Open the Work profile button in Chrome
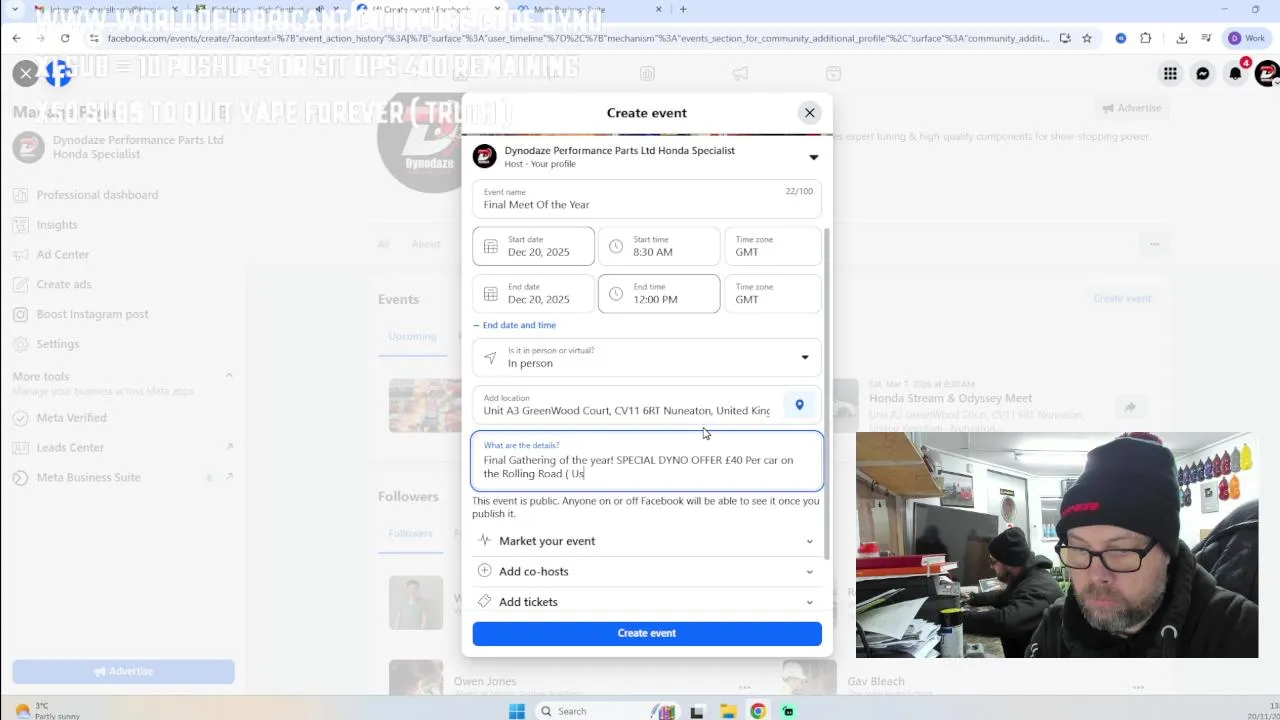This screenshot has width=1280, height=720. coord(1247,38)
